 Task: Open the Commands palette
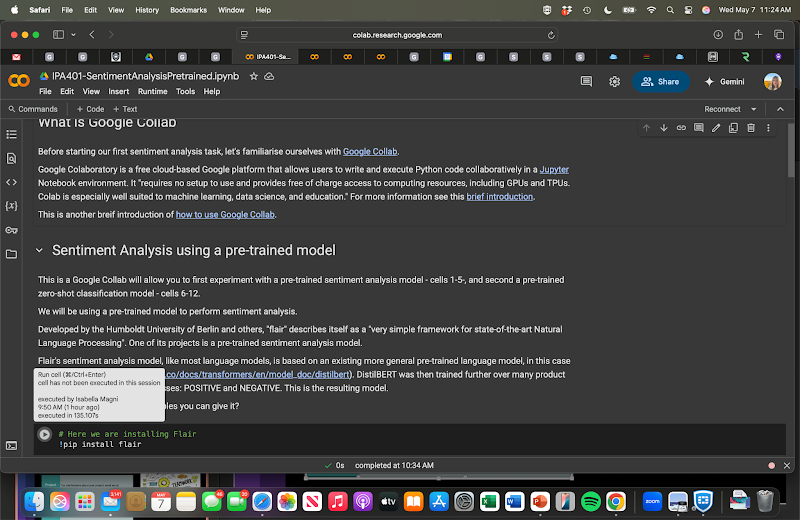[33, 109]
